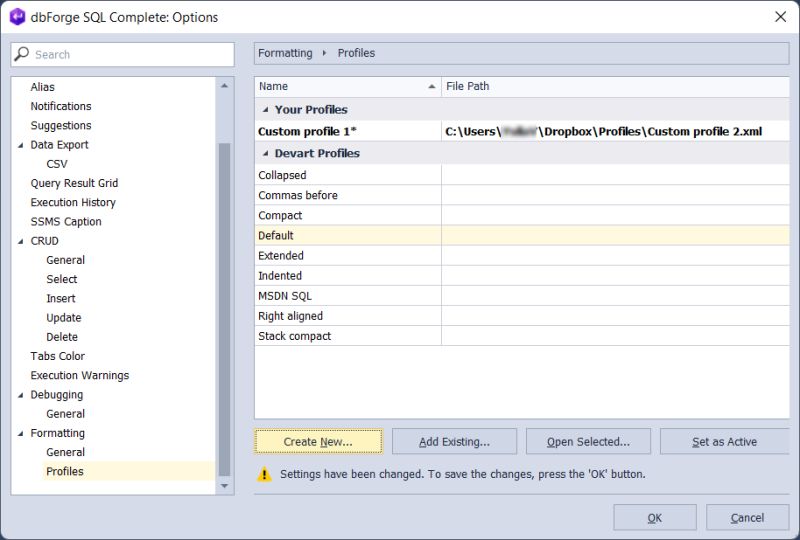Click Formatting in the breadcrumb
This screenshot has width=800, height=540.
[285, 53]
